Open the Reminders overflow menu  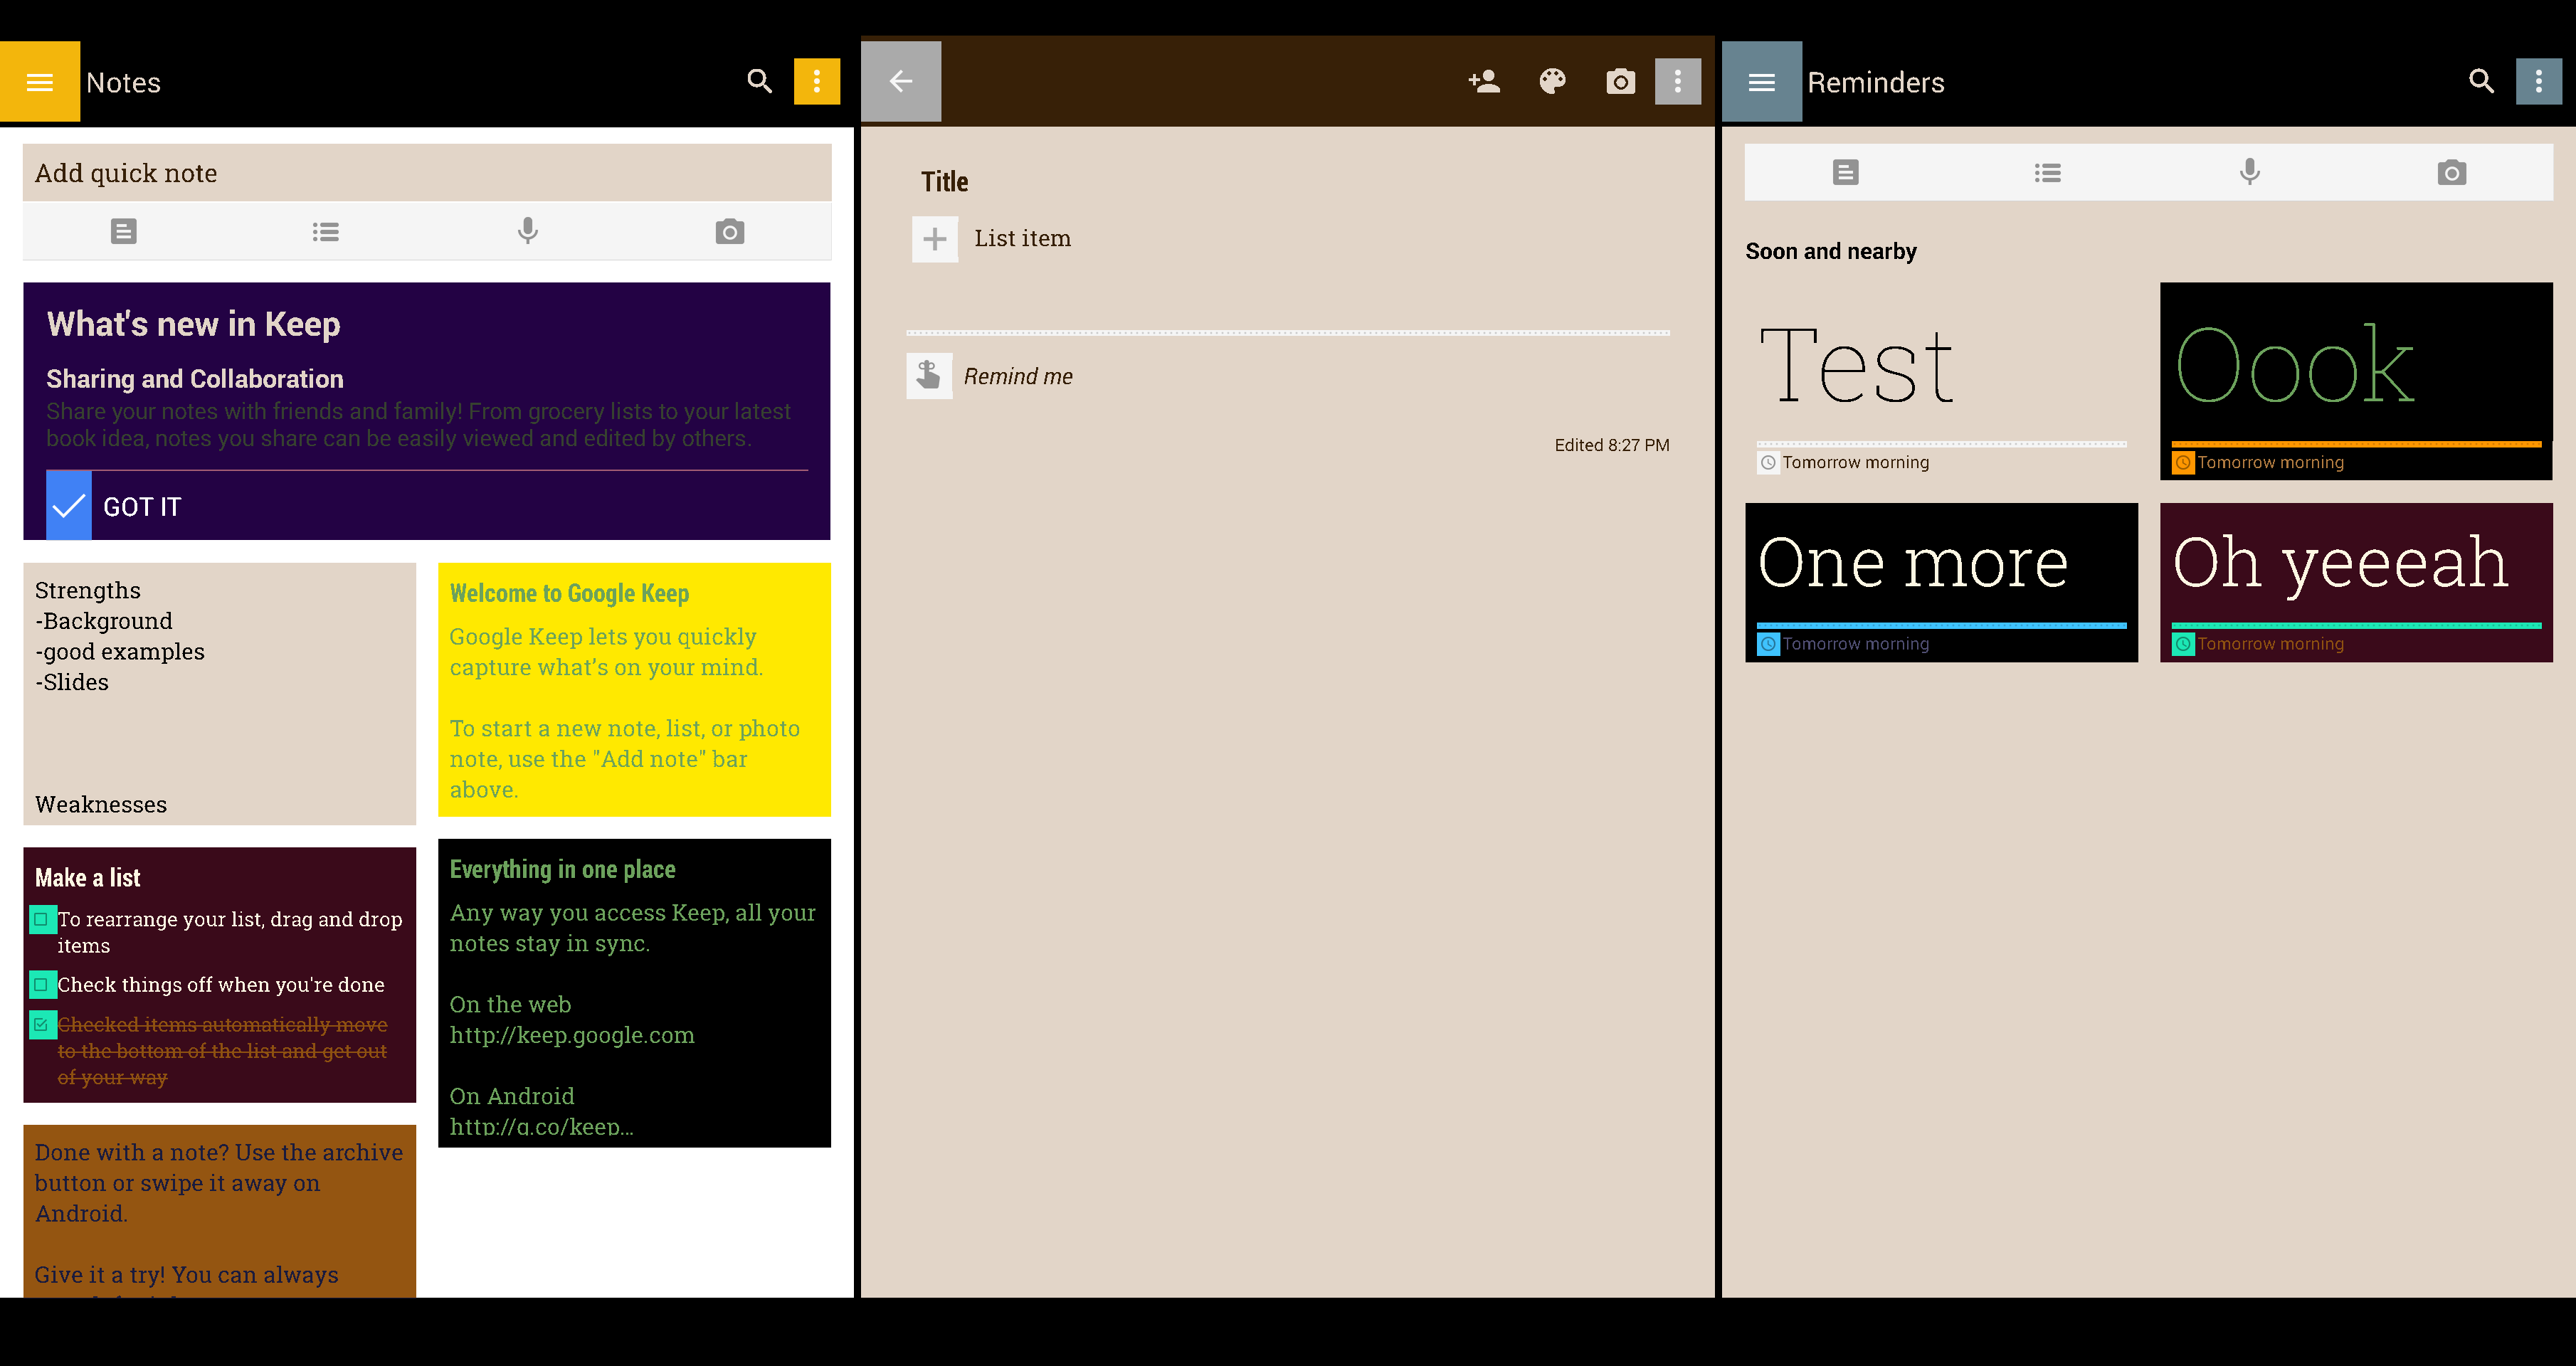click(x=2539, y=82)
